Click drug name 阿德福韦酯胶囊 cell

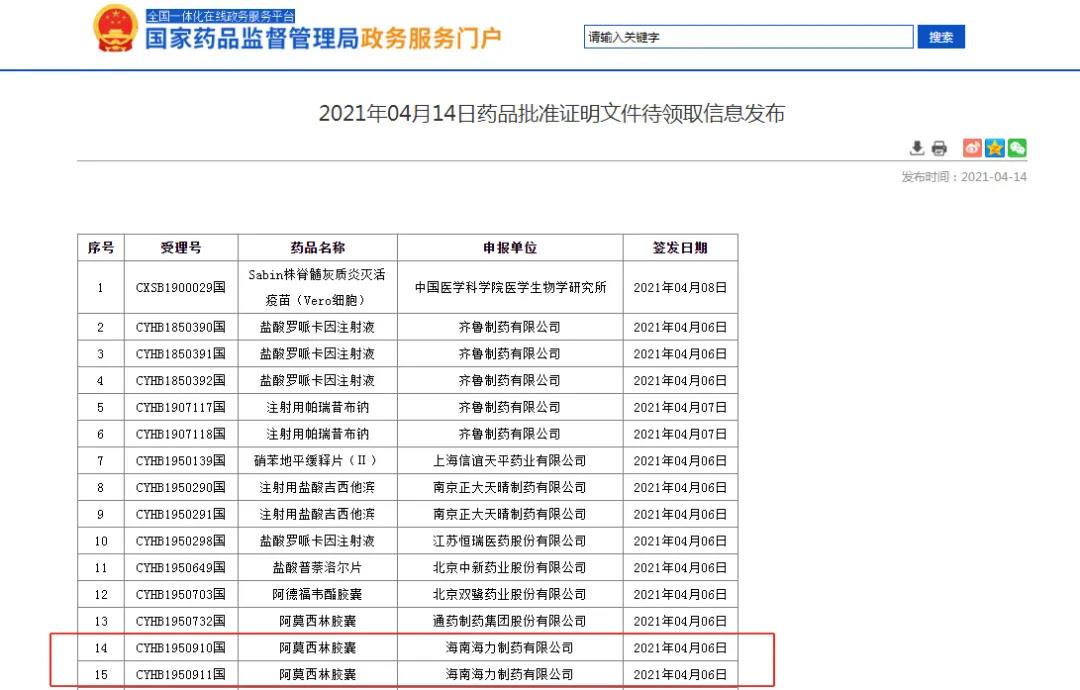(317, 595)
